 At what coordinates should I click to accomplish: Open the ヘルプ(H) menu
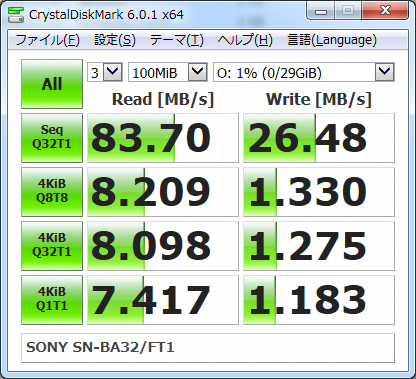click(245, 40)
